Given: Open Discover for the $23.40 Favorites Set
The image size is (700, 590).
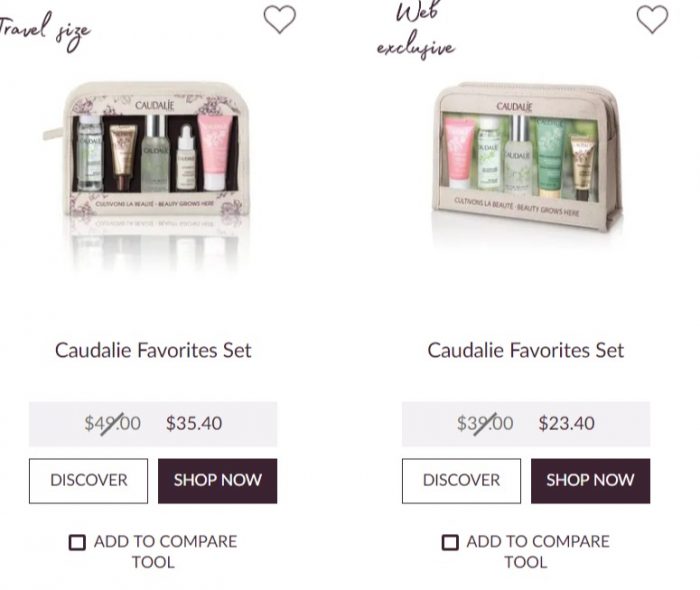Looking at the screenshot, I should (x=461, y=481).
